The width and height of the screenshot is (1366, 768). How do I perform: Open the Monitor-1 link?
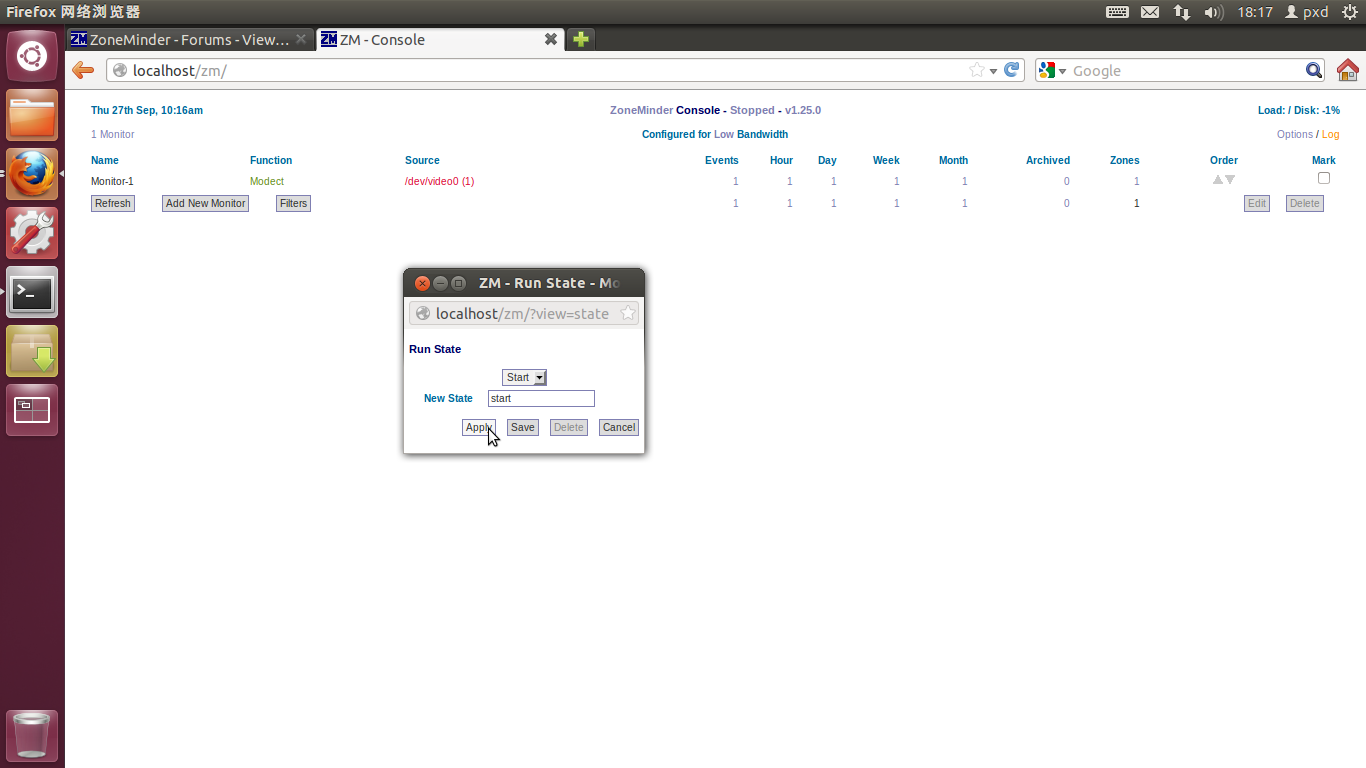pos(112,181)
